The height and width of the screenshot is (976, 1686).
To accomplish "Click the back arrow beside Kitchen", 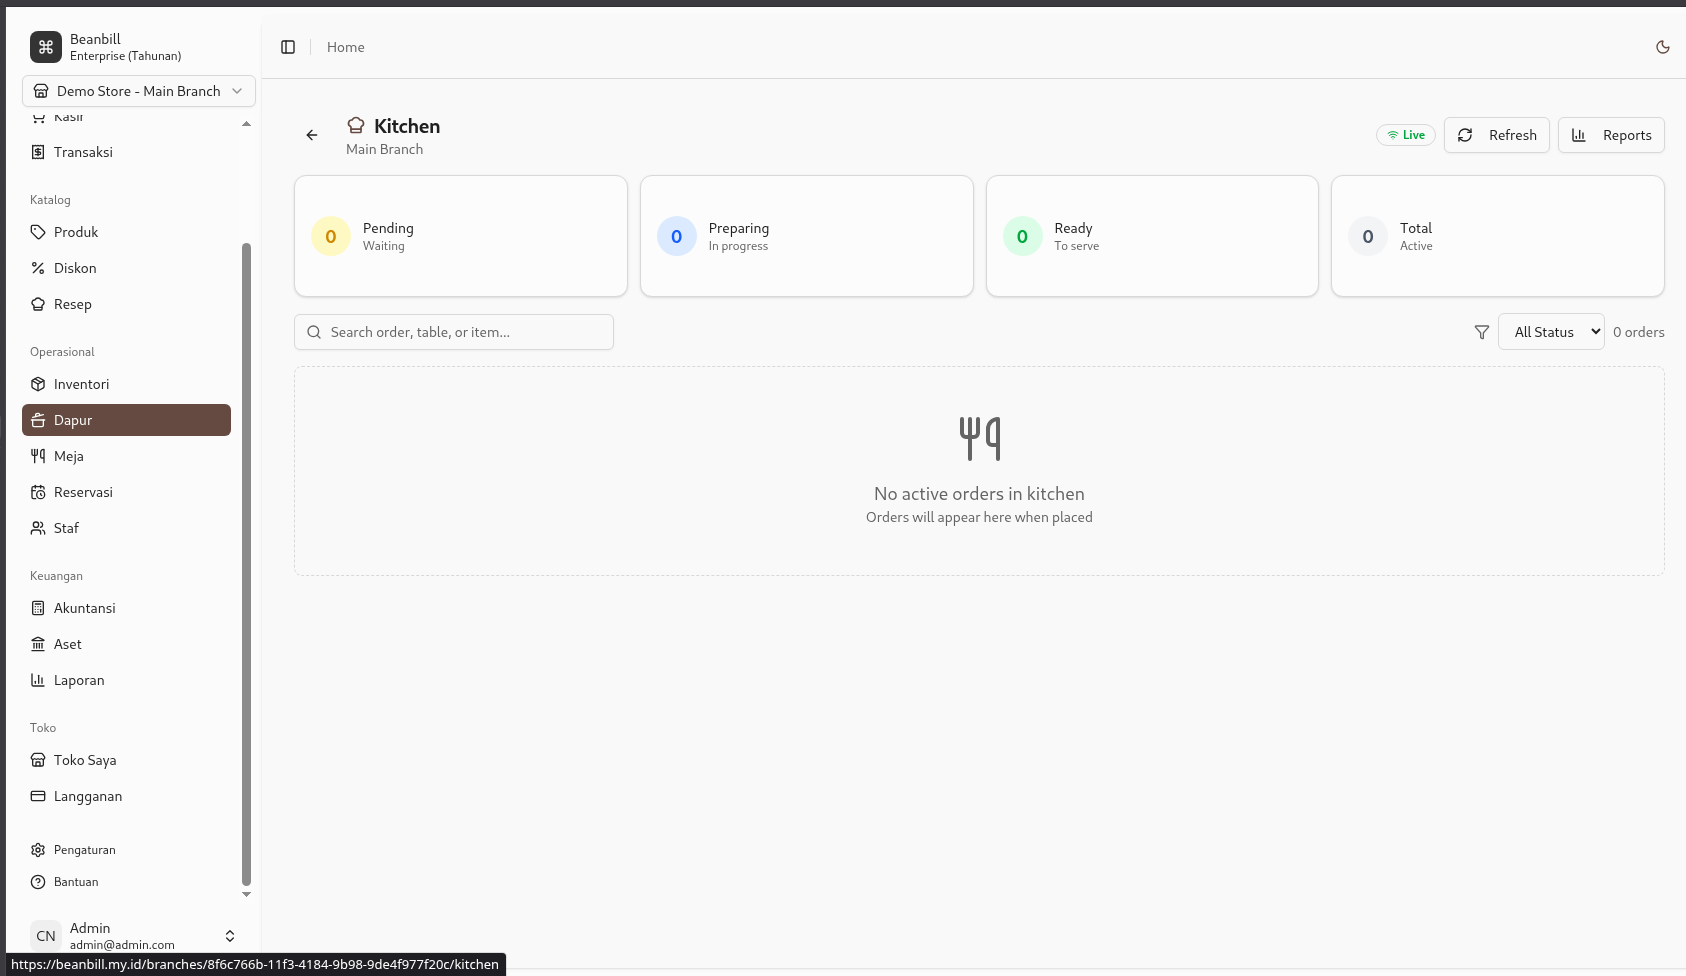I will click(312, 135).
